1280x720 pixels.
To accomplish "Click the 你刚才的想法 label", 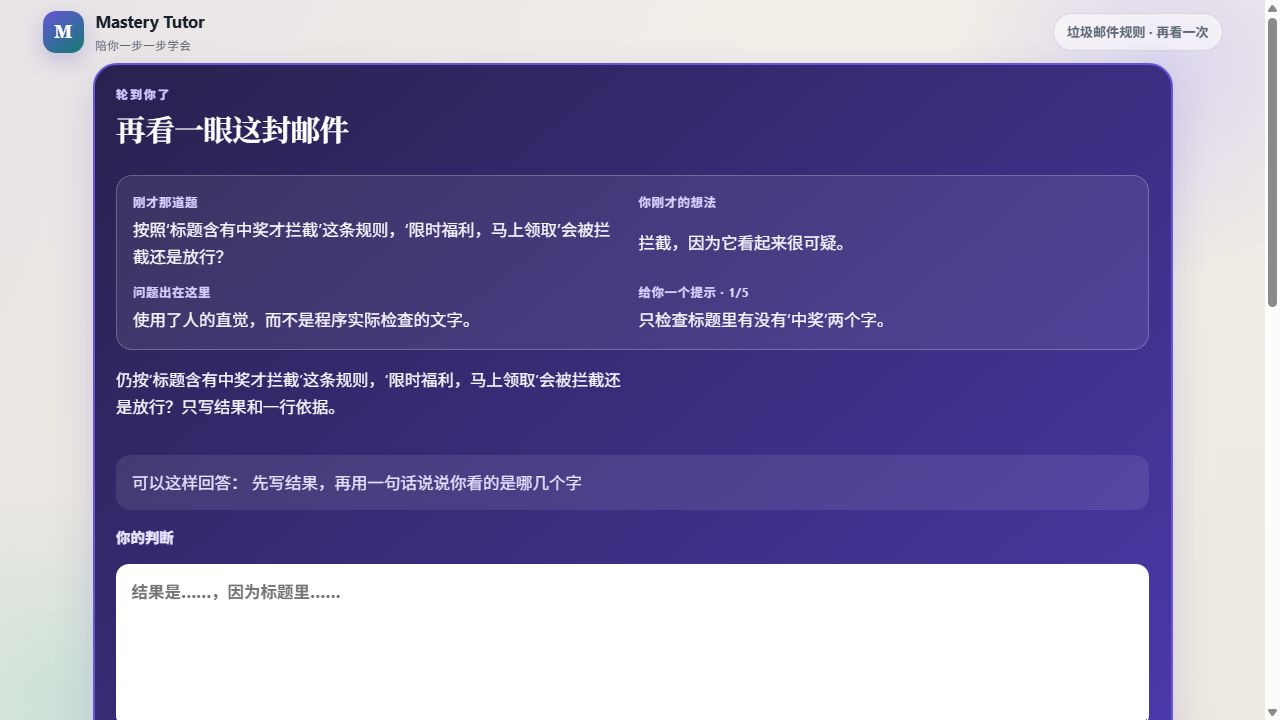I will tap(677, 202).
